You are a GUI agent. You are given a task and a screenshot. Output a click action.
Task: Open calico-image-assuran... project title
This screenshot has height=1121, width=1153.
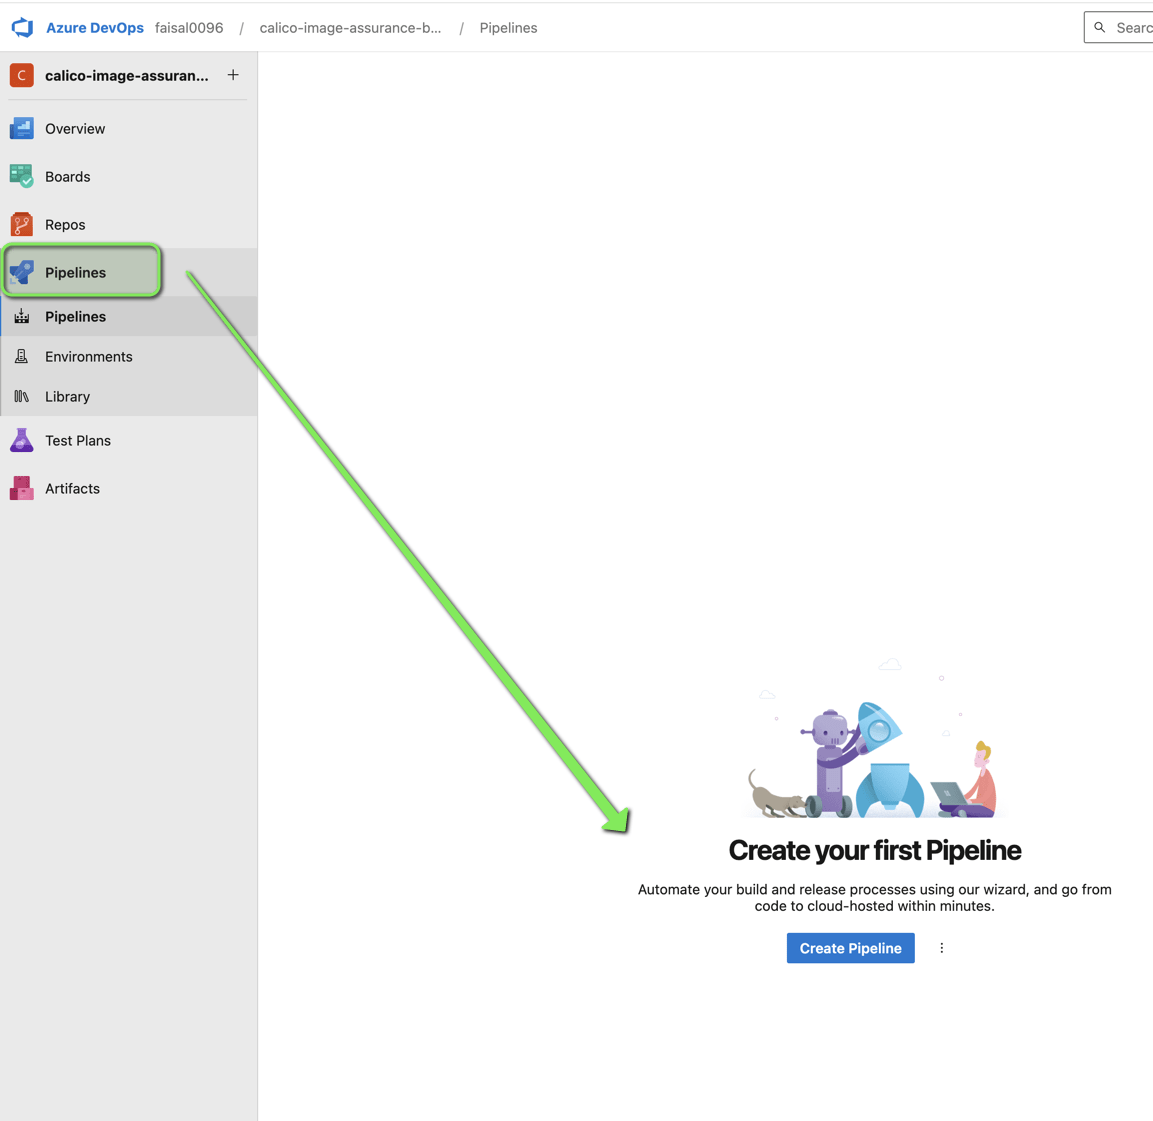[x=127, y=76]
